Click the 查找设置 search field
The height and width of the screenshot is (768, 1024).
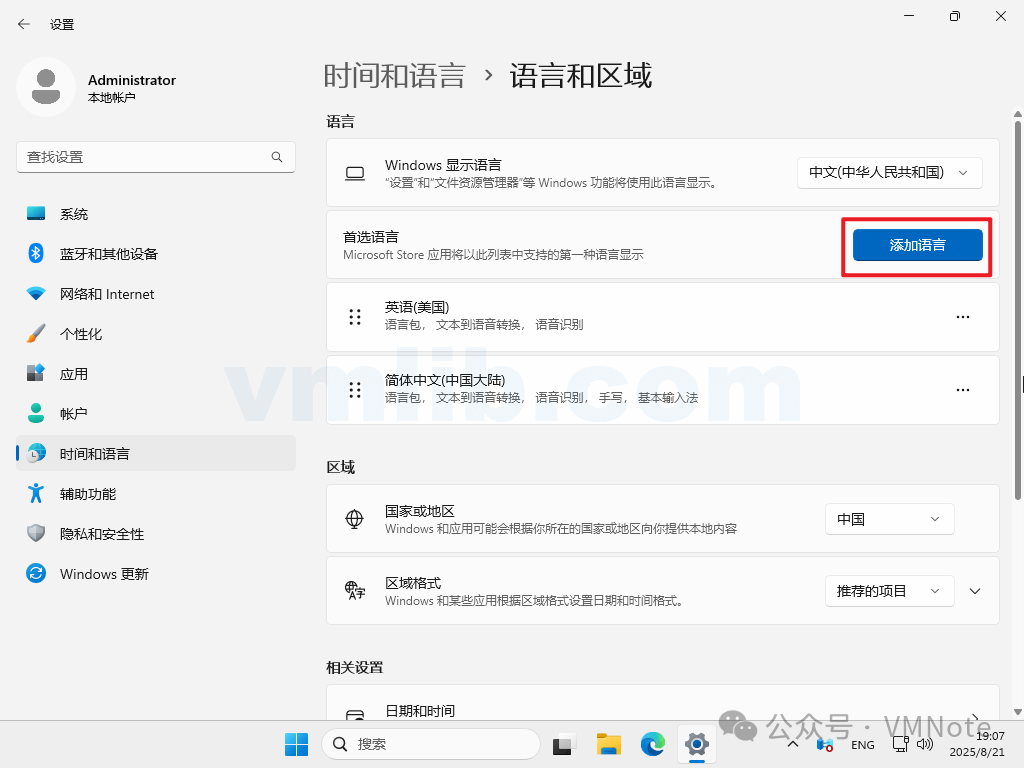point(140,157)
